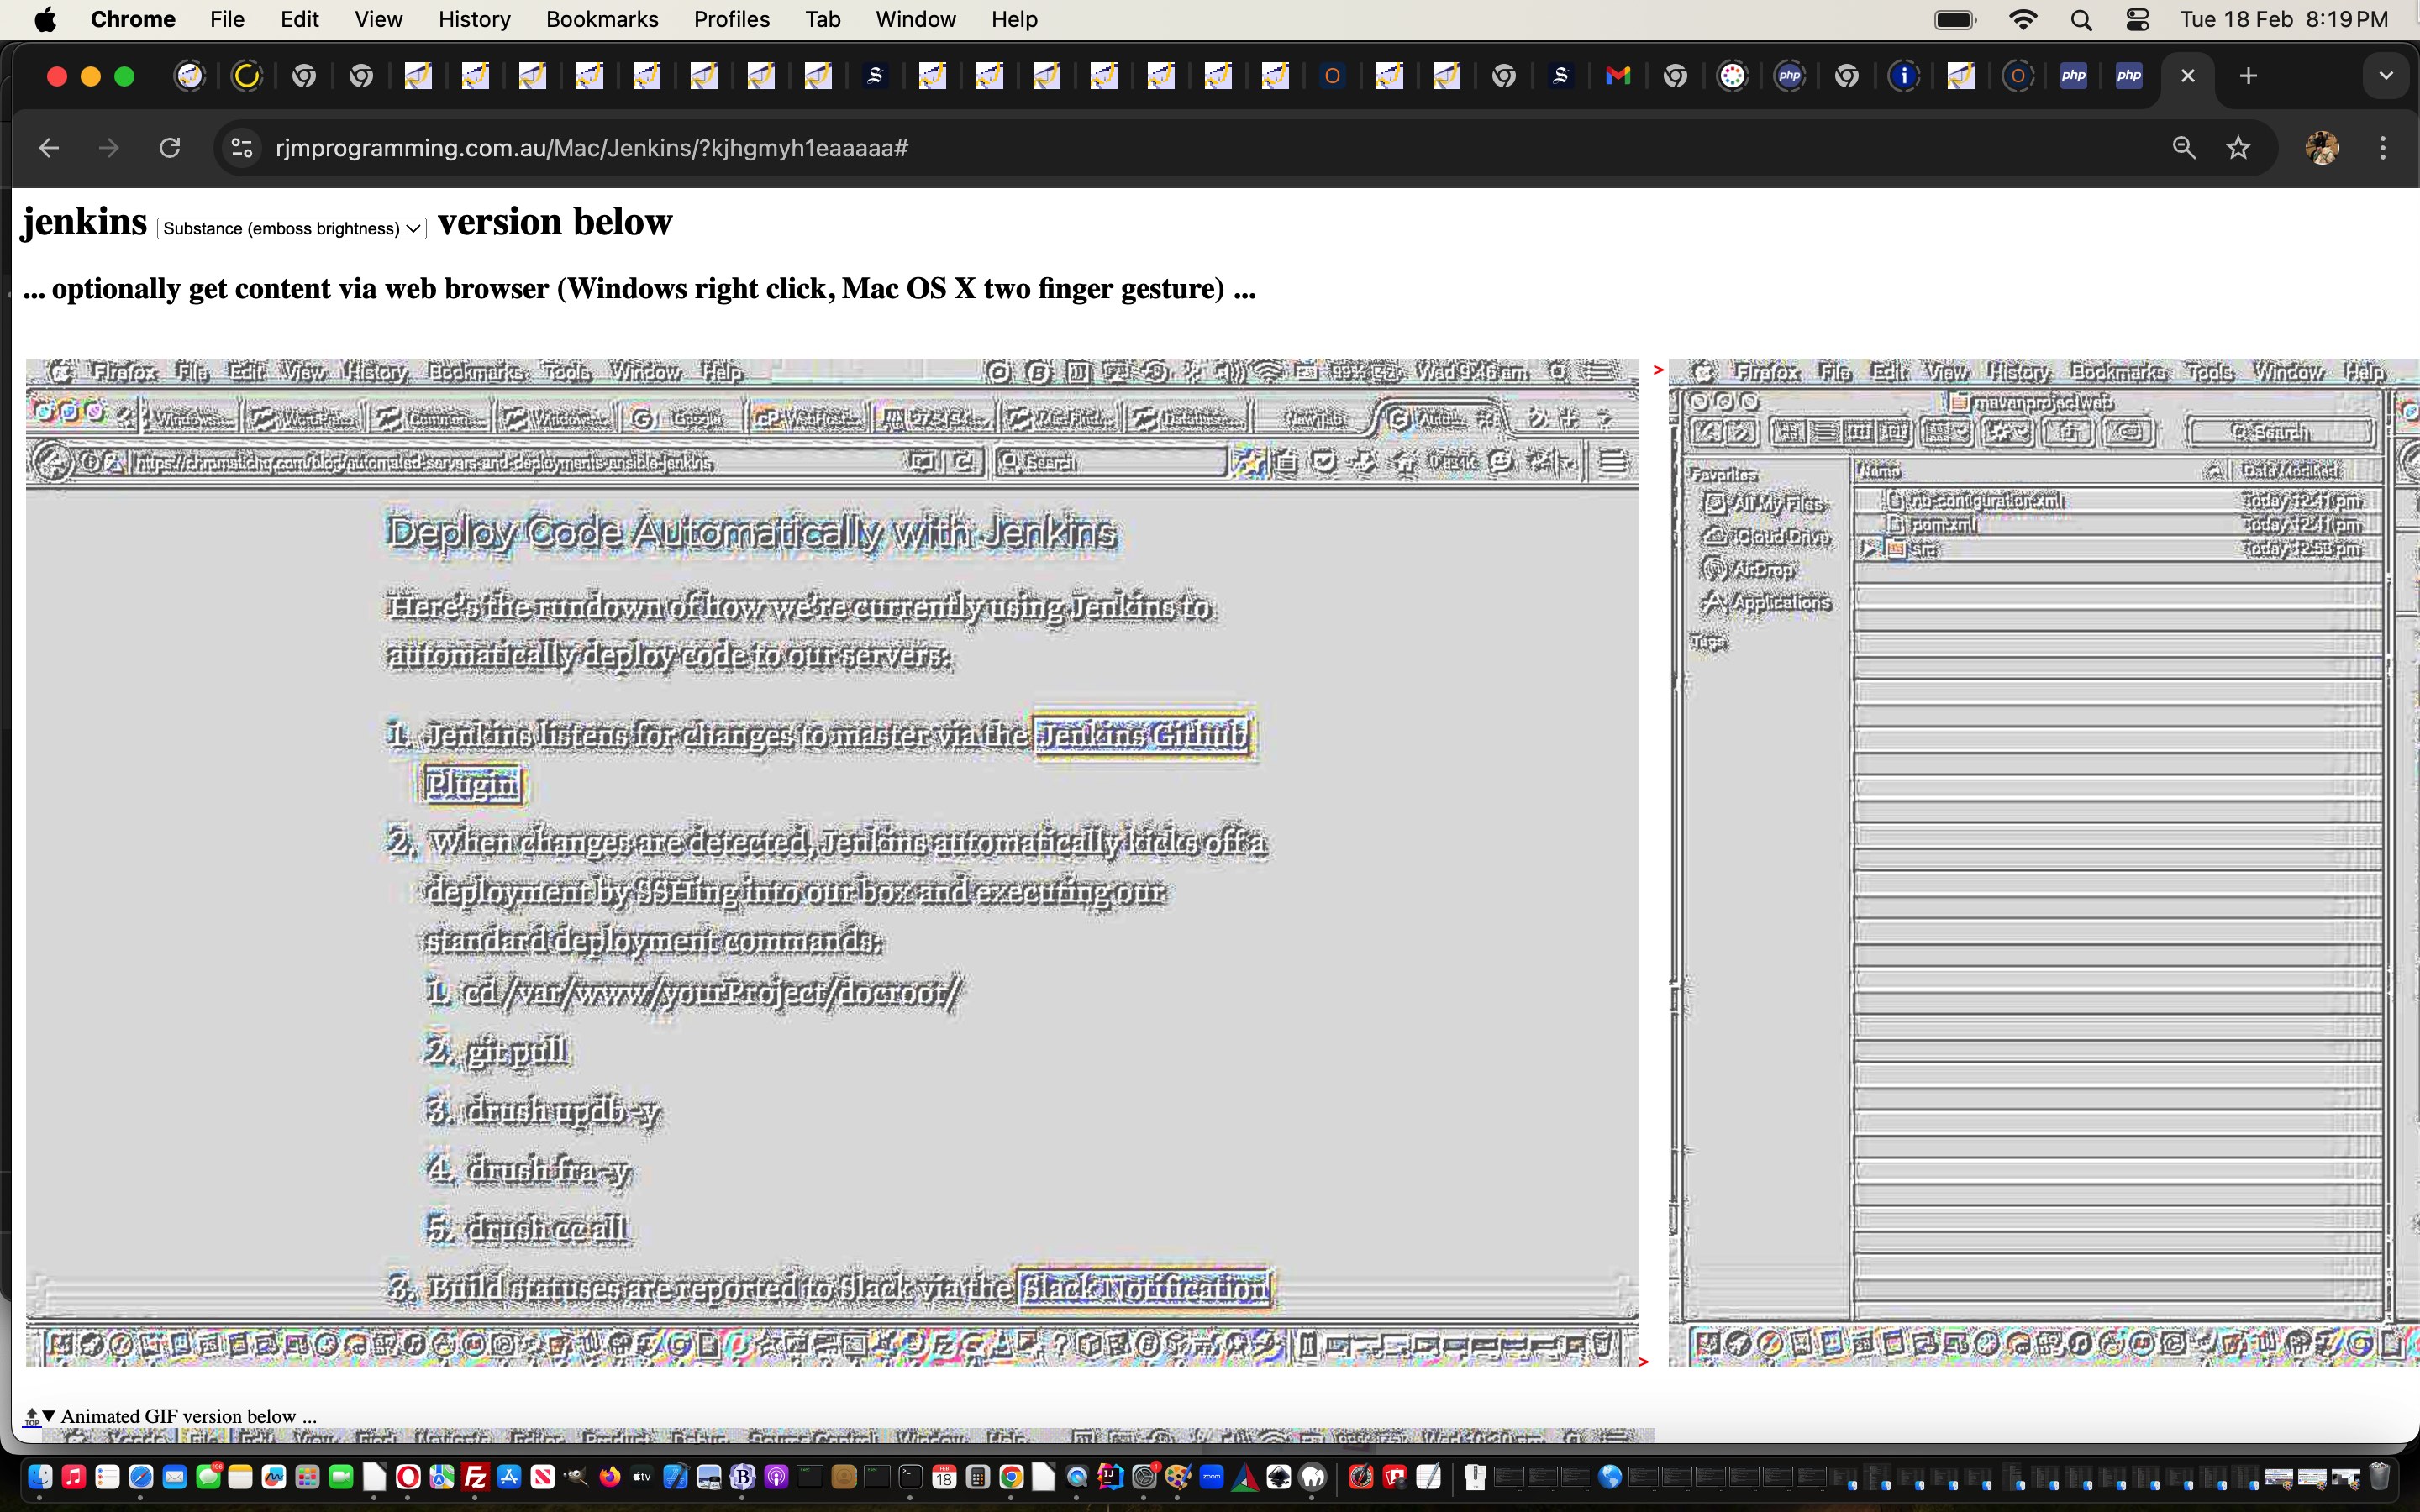Open the Chrome application menu
Image resolution: width=2420 pixels, height=1512 pixels.
pyautogui.click(x=133, y=19)
